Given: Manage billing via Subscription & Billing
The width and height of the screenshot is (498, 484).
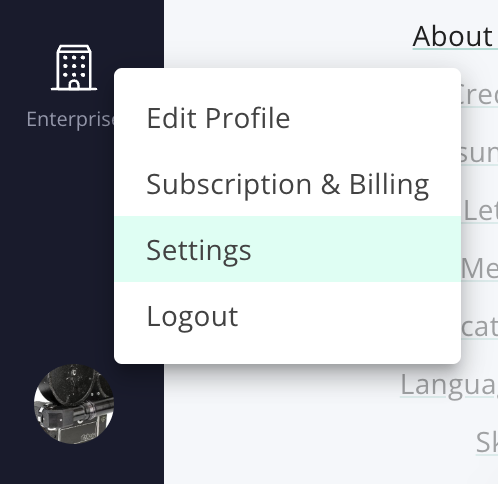Looking at the screenshot, I should (x=287, y=184).
